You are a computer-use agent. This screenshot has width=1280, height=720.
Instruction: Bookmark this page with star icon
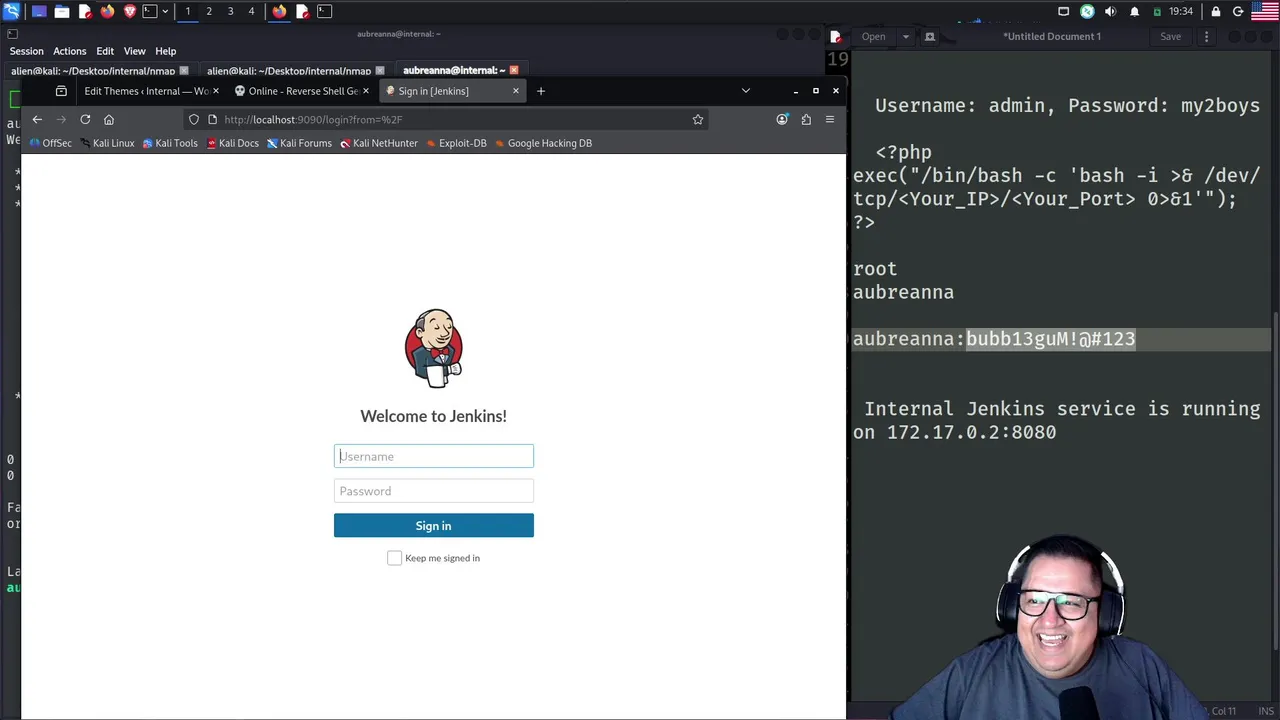(x=698, y=119)
